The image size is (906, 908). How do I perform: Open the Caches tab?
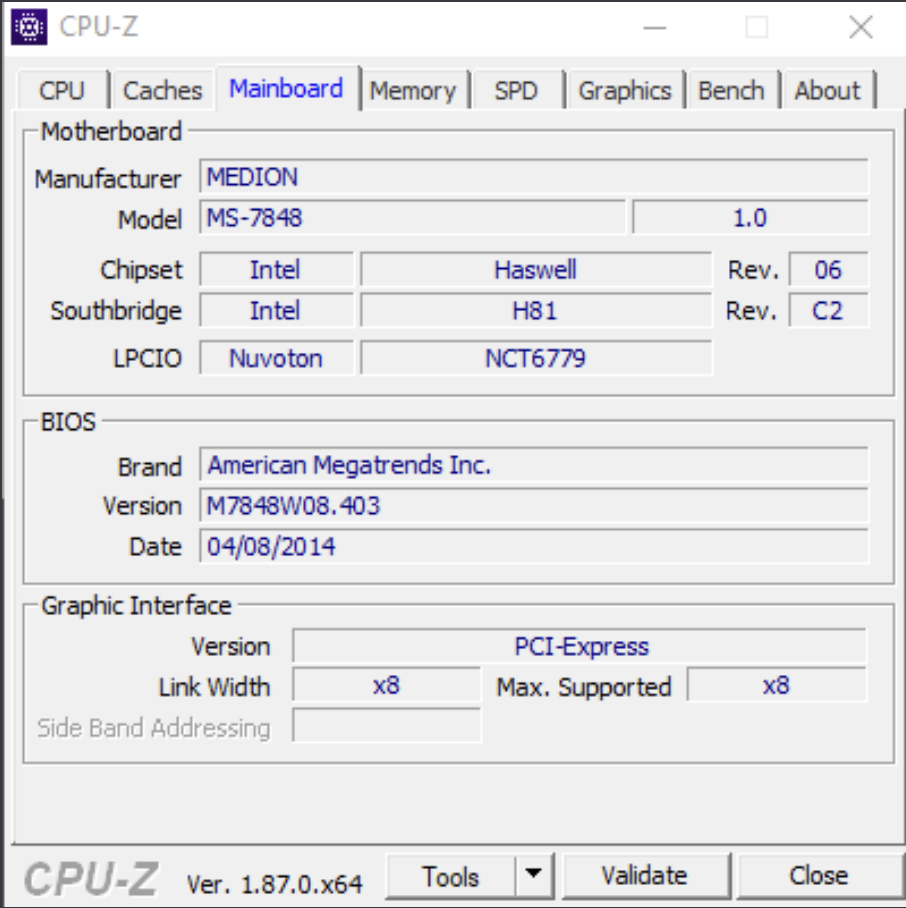(x=163, y=90)
